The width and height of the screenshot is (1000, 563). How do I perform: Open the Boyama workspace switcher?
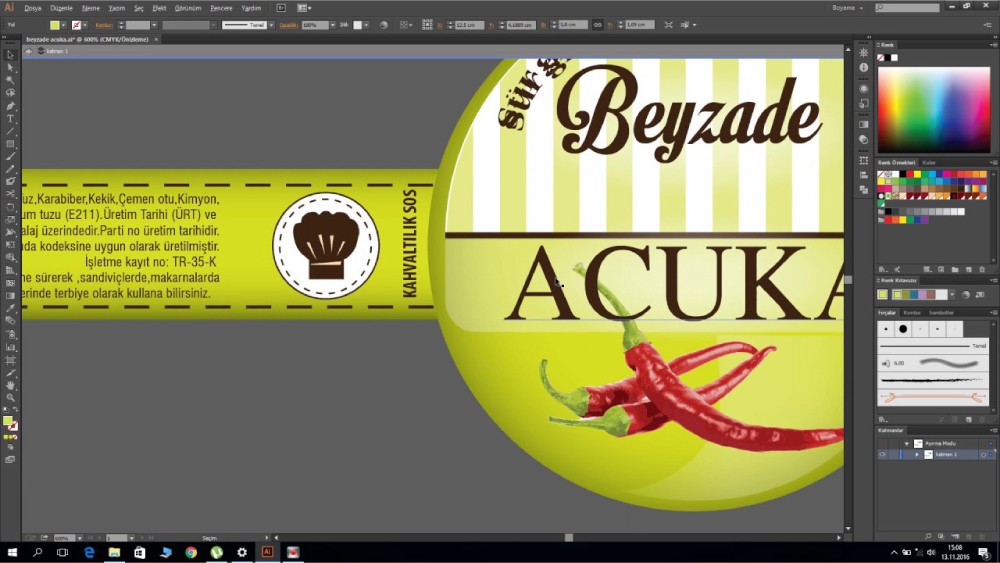click(x=848, y=8)
